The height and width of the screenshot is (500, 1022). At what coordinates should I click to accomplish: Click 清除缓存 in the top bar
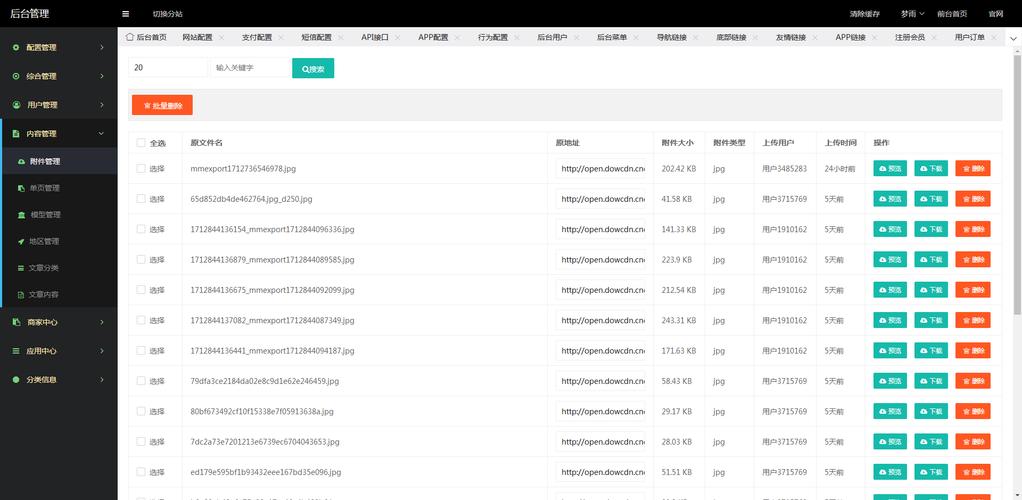tap(865, 14)
